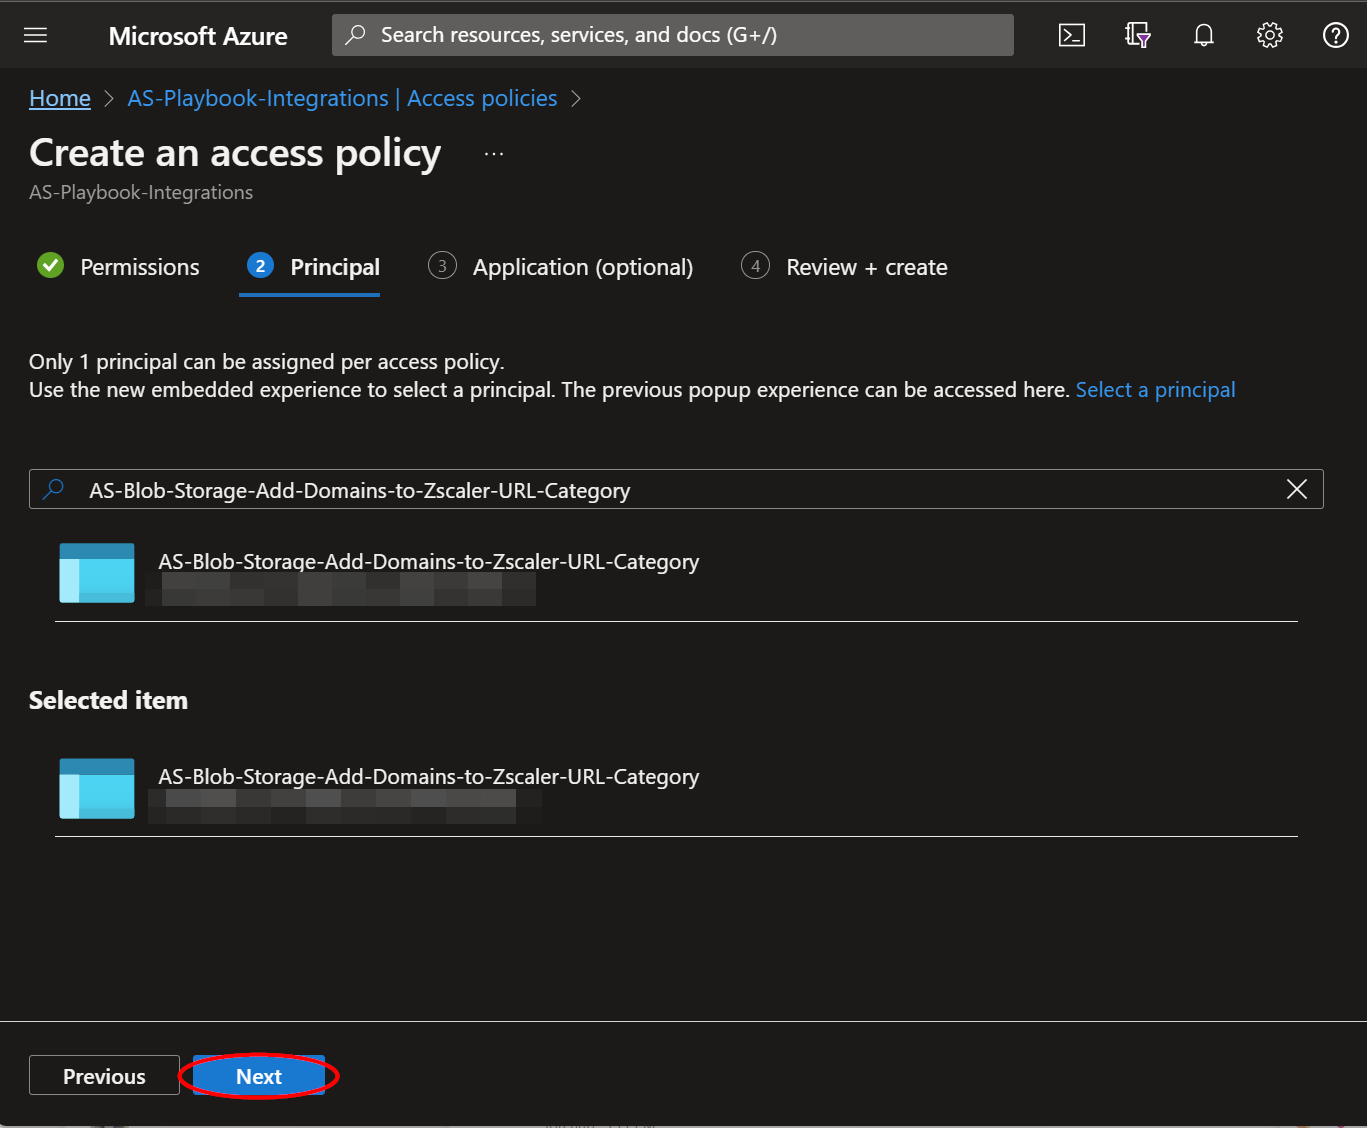Open the Directories and subscriptions filter icon
1367x1128 pixels.
[1138, 35]
